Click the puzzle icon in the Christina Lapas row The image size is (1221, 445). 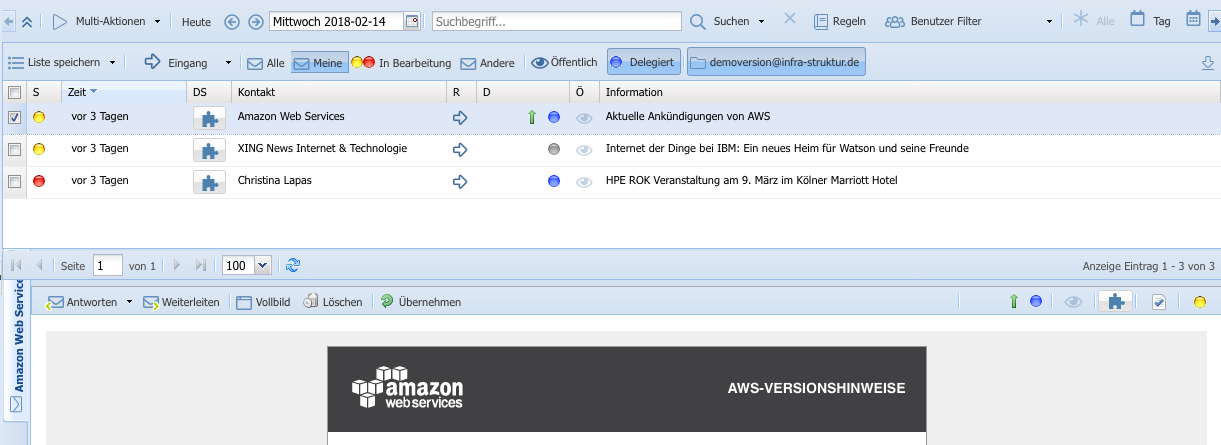click(208, 182)
